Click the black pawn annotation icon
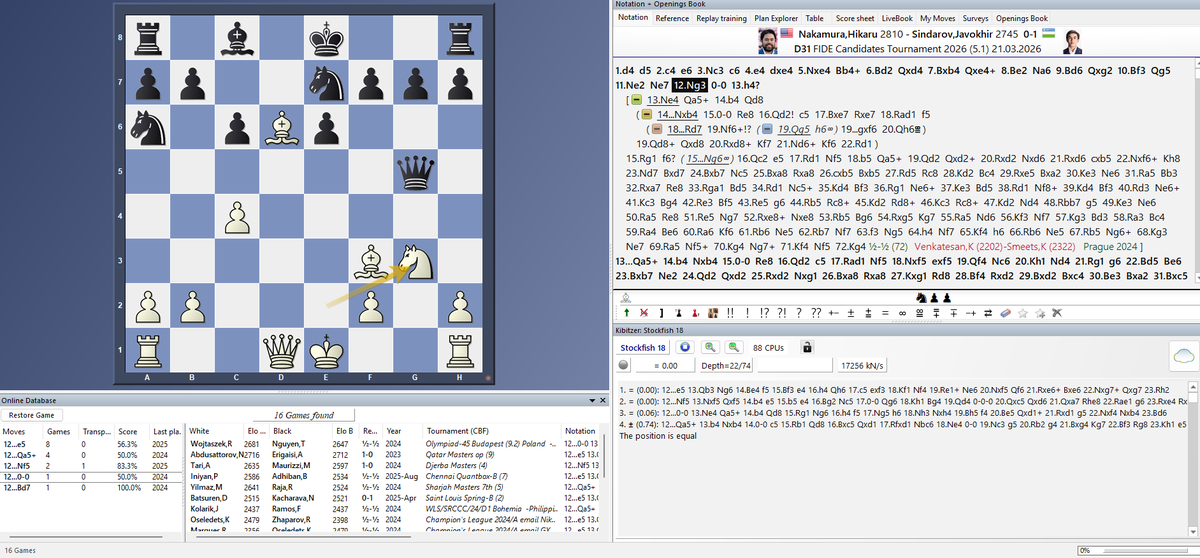The image size is (1200, 558). coord(678,312)
